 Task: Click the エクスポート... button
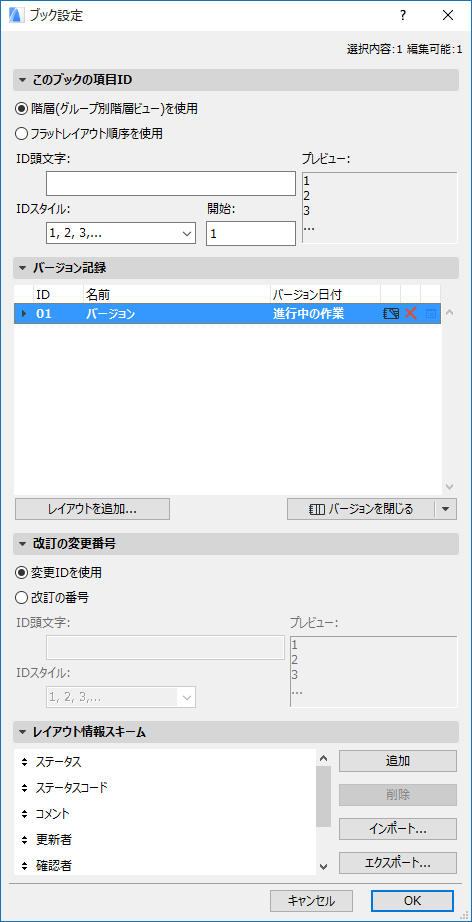[398, 863]
